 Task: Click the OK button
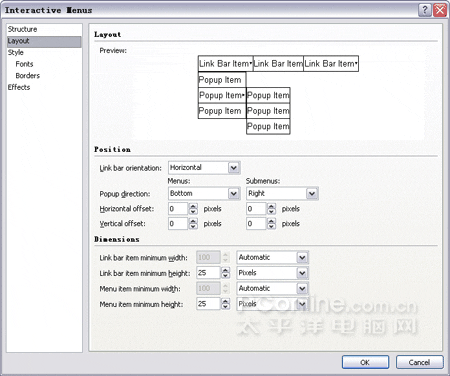[365, 362]
